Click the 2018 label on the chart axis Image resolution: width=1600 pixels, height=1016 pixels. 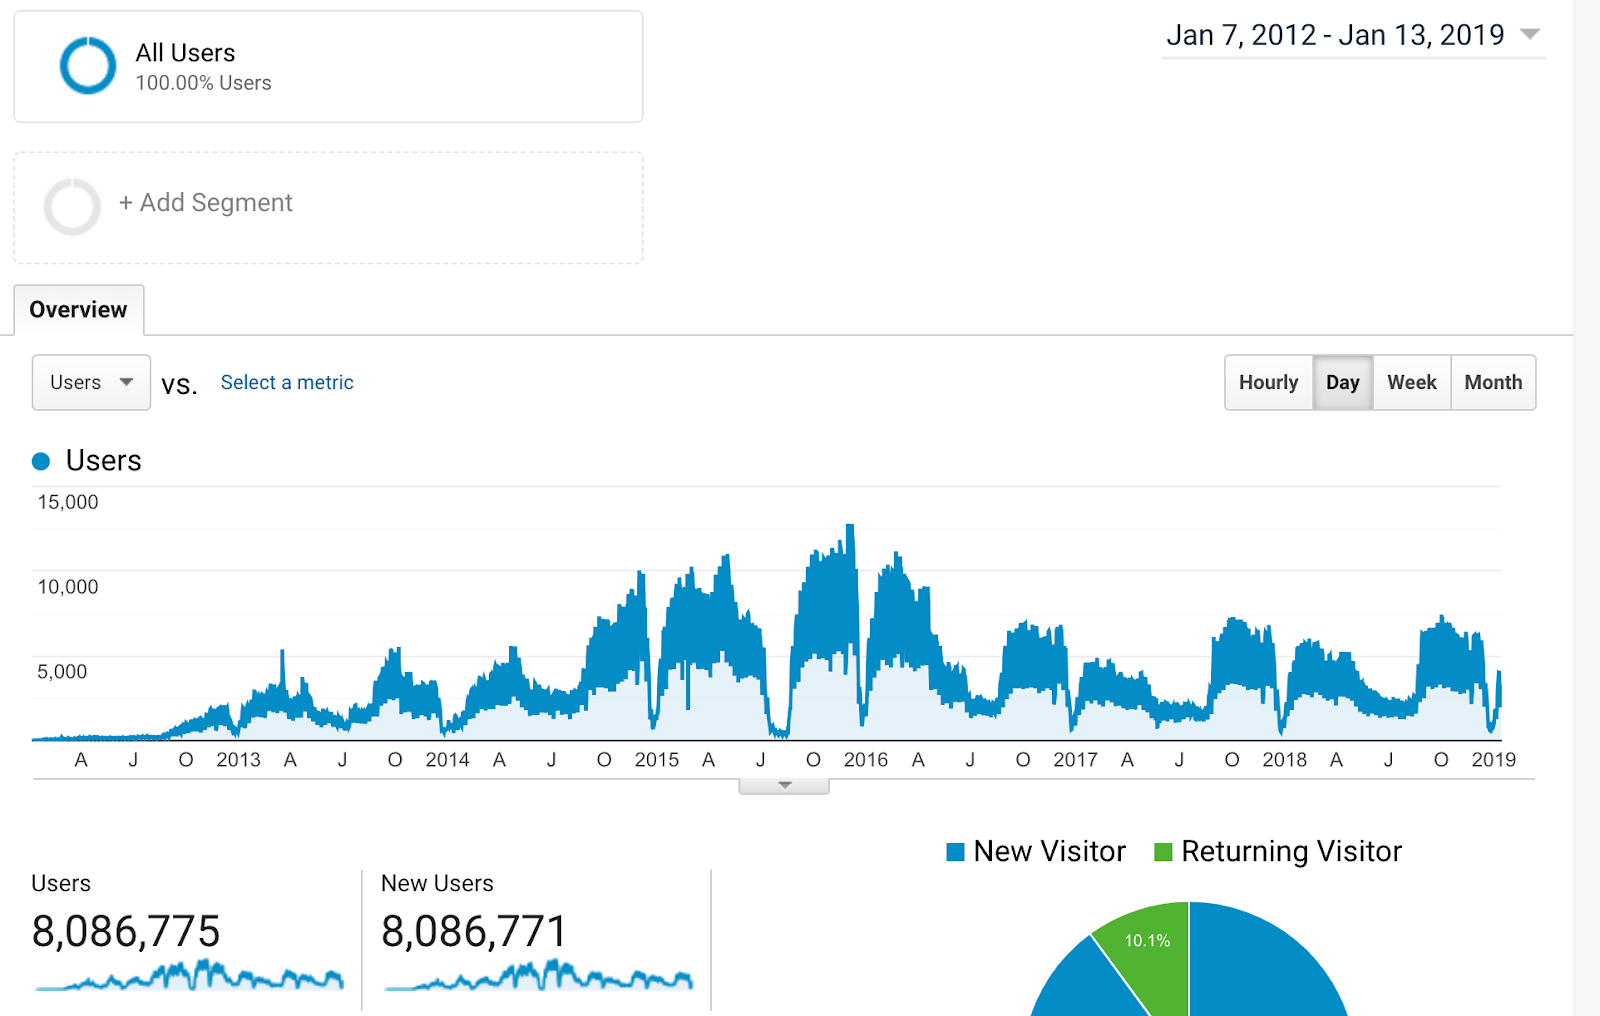pos(1284,760)
